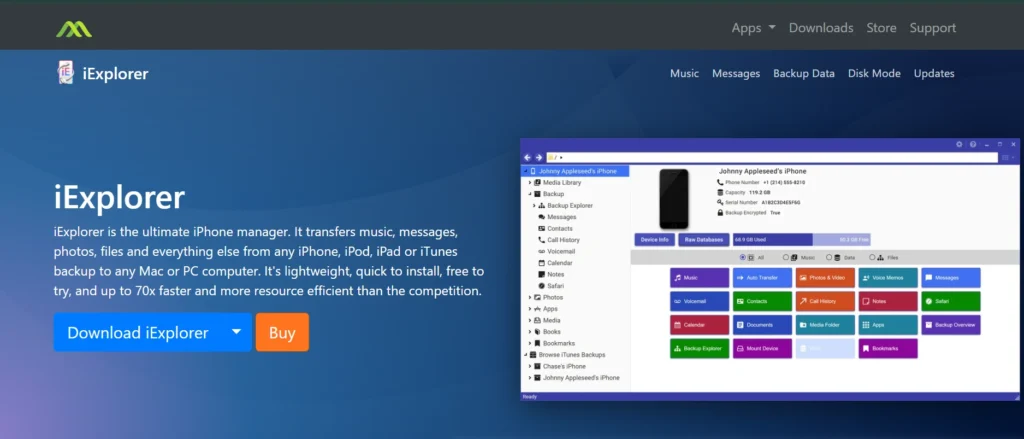Open the green Contacts tile
1024x439 pixels.
762,301
